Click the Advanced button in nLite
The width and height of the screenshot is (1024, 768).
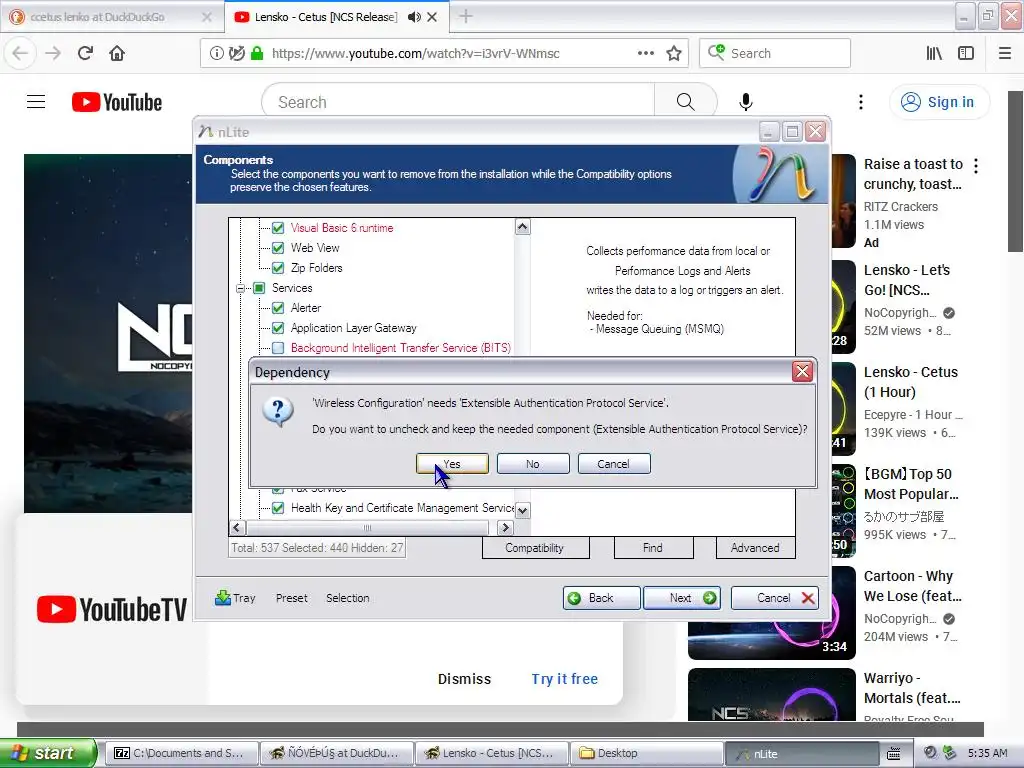pos(756,548)
